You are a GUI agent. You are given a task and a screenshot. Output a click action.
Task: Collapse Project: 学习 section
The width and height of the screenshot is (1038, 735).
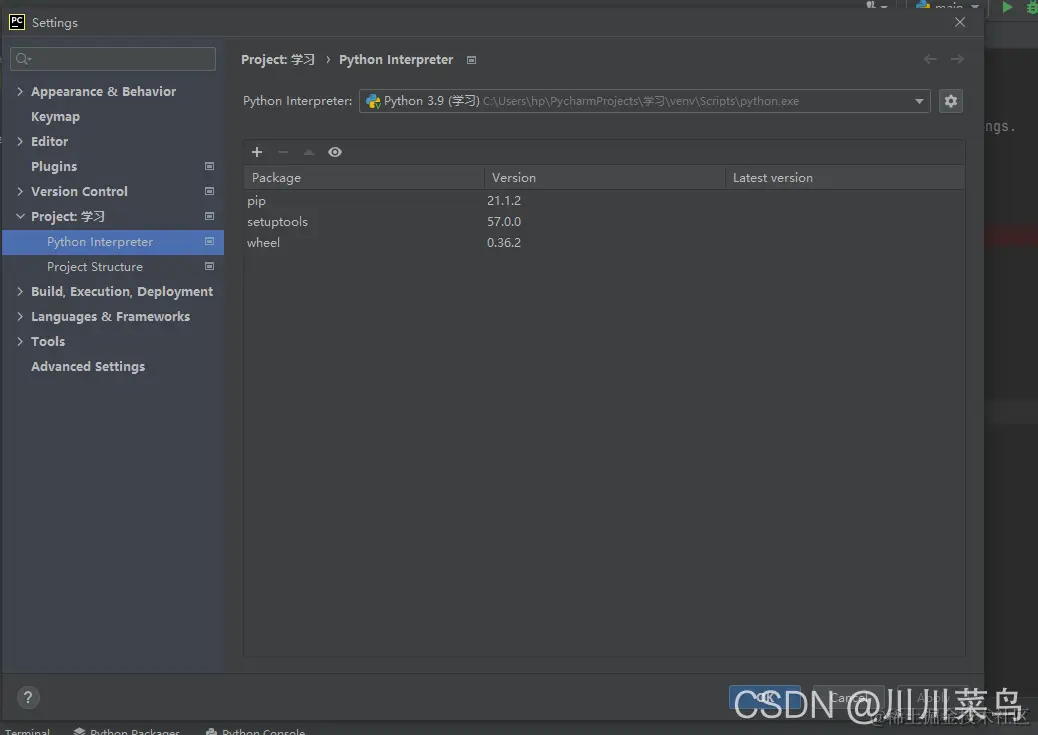pos(20,217)
